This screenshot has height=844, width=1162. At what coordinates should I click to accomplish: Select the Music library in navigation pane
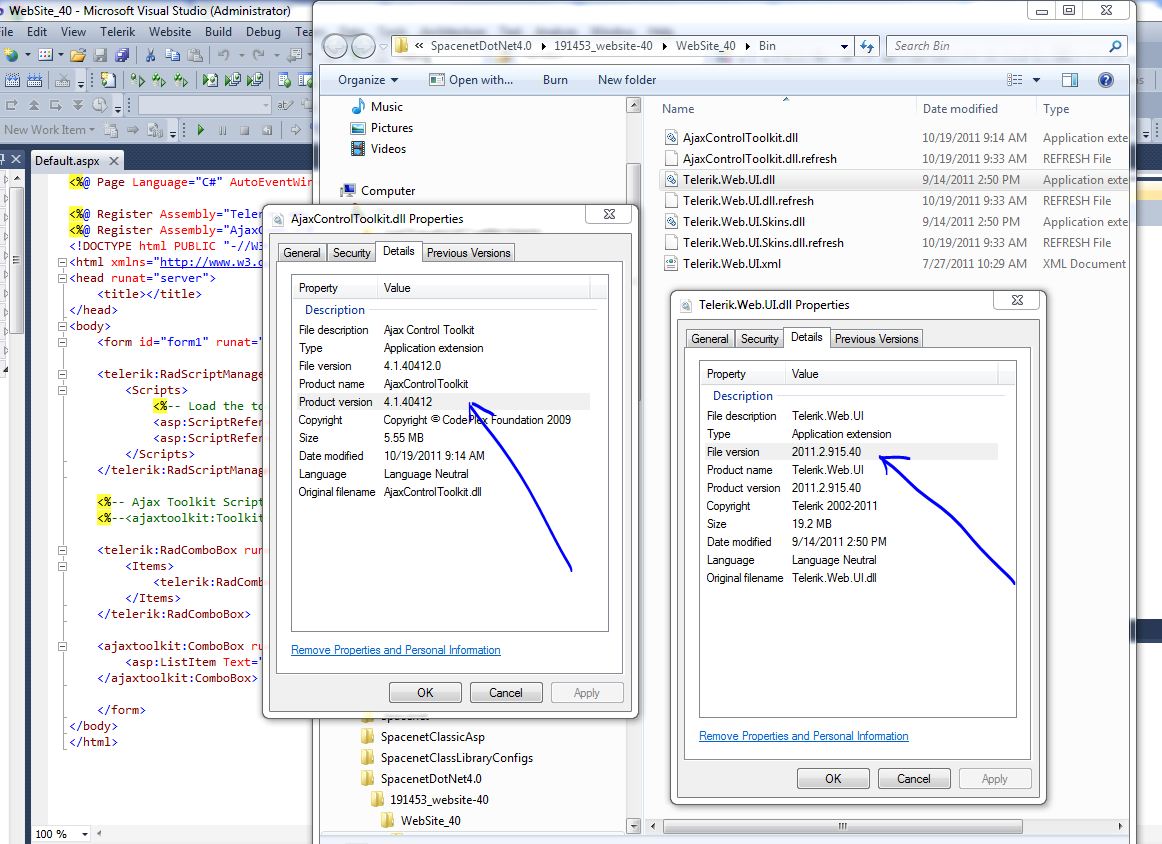pyautogui.click(x=386, y=107)
